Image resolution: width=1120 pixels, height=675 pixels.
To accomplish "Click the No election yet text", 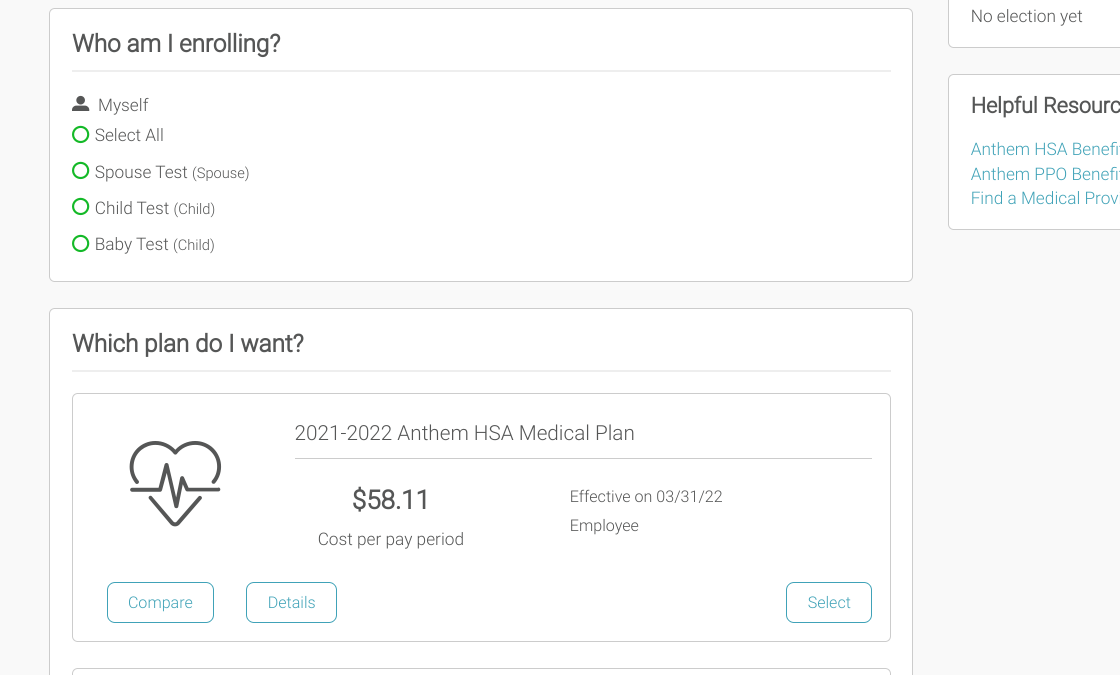I will pyautogui.click(x=1026, y=16).
